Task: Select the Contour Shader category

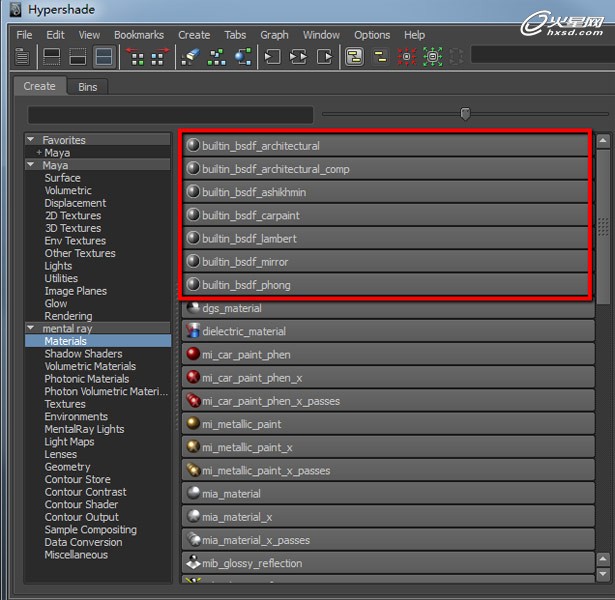Action: [81, 504]
